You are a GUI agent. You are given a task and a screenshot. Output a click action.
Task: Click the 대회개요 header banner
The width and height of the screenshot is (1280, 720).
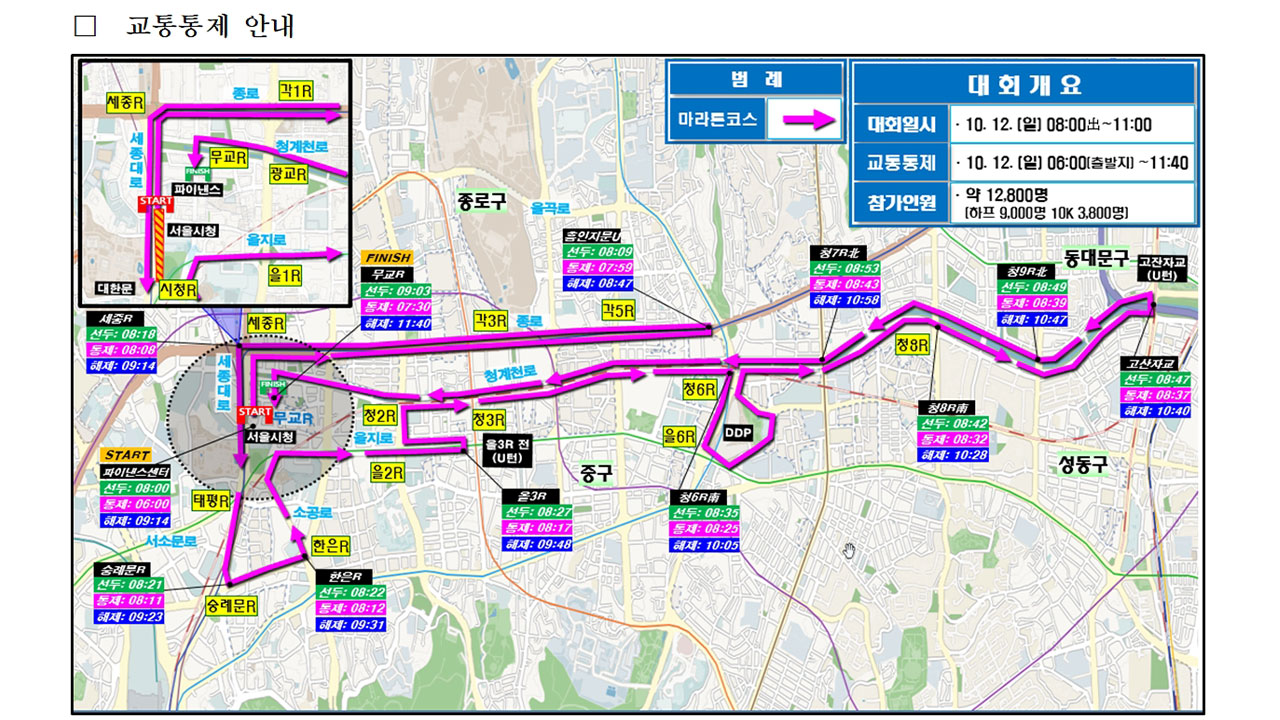(1024, 84)
